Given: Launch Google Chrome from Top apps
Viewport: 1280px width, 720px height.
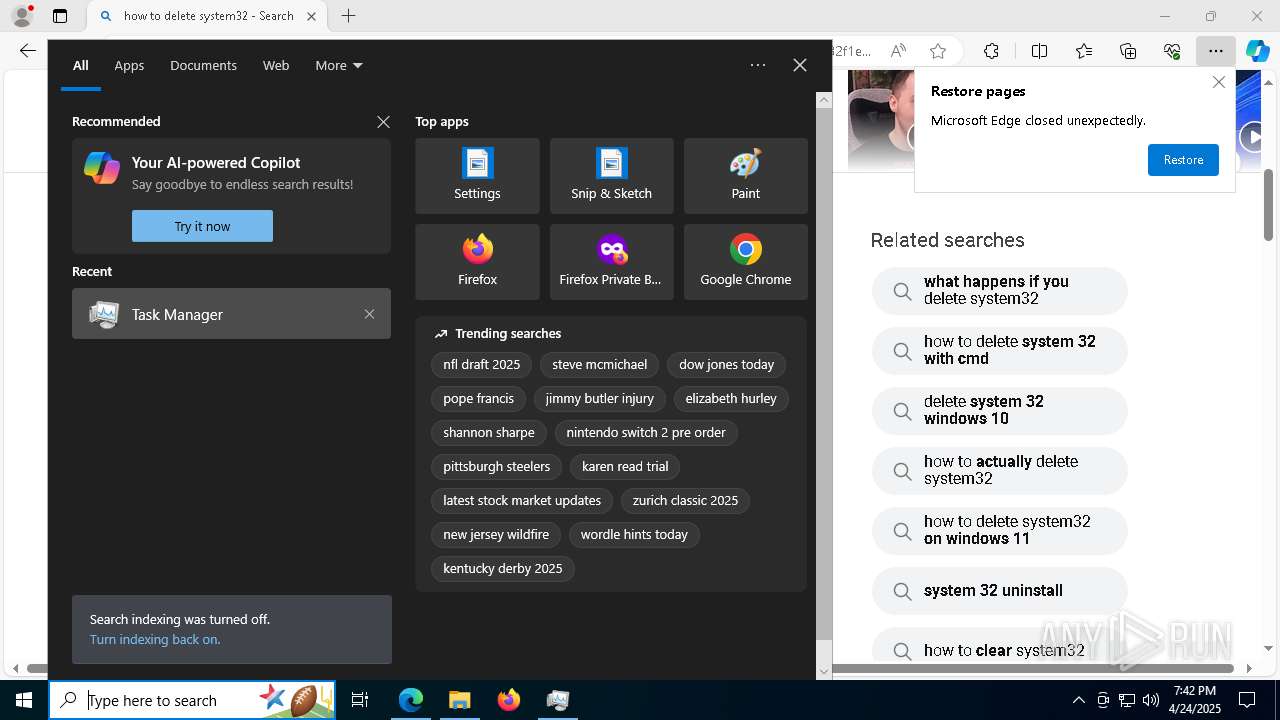Looking at the screenshot, I should [x=745, y=262].
